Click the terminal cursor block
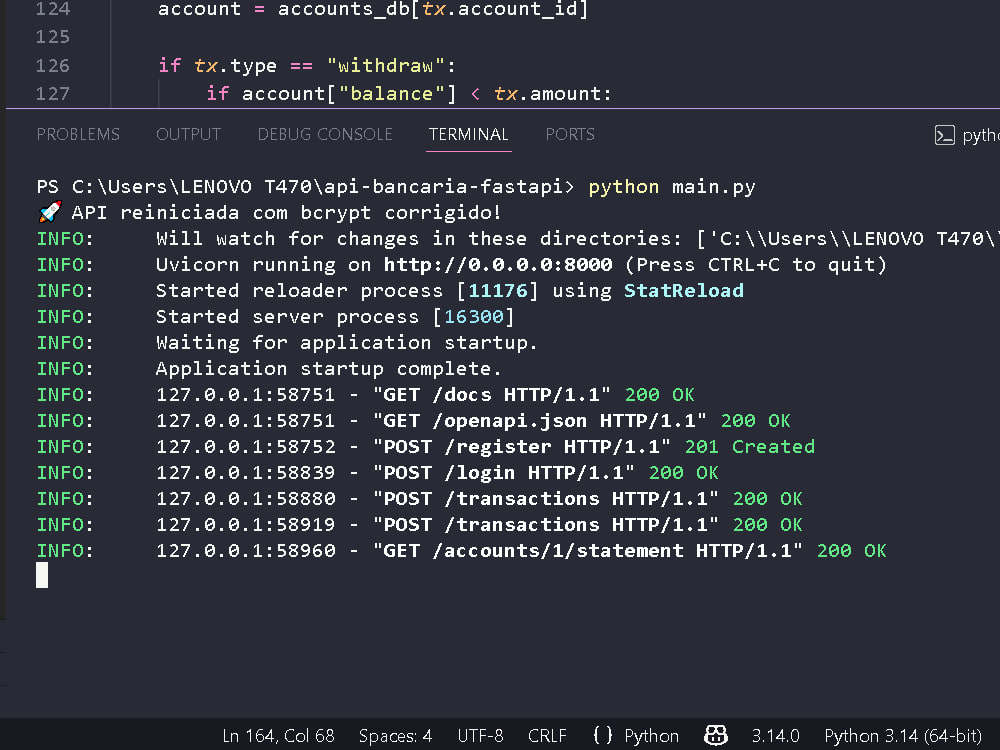1000x750 pixels. click(42, 575)
